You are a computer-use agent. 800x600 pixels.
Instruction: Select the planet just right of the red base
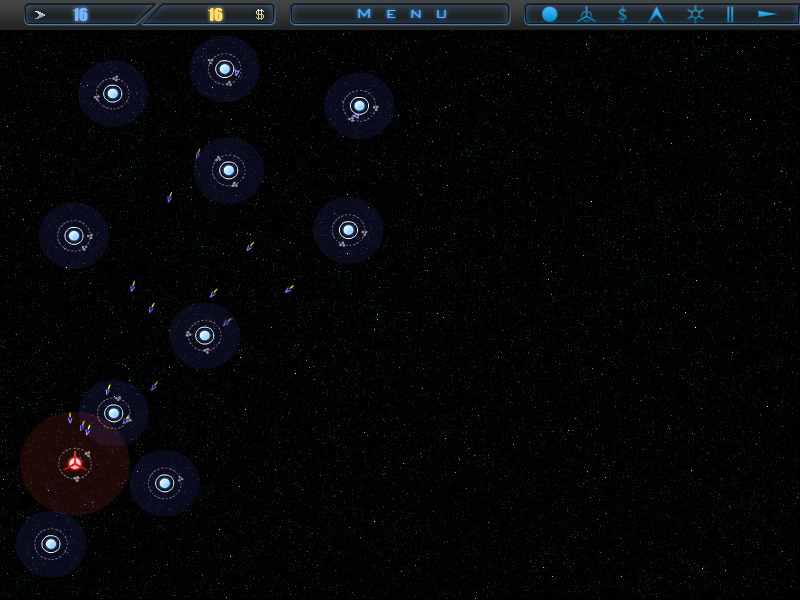point(164,483)
